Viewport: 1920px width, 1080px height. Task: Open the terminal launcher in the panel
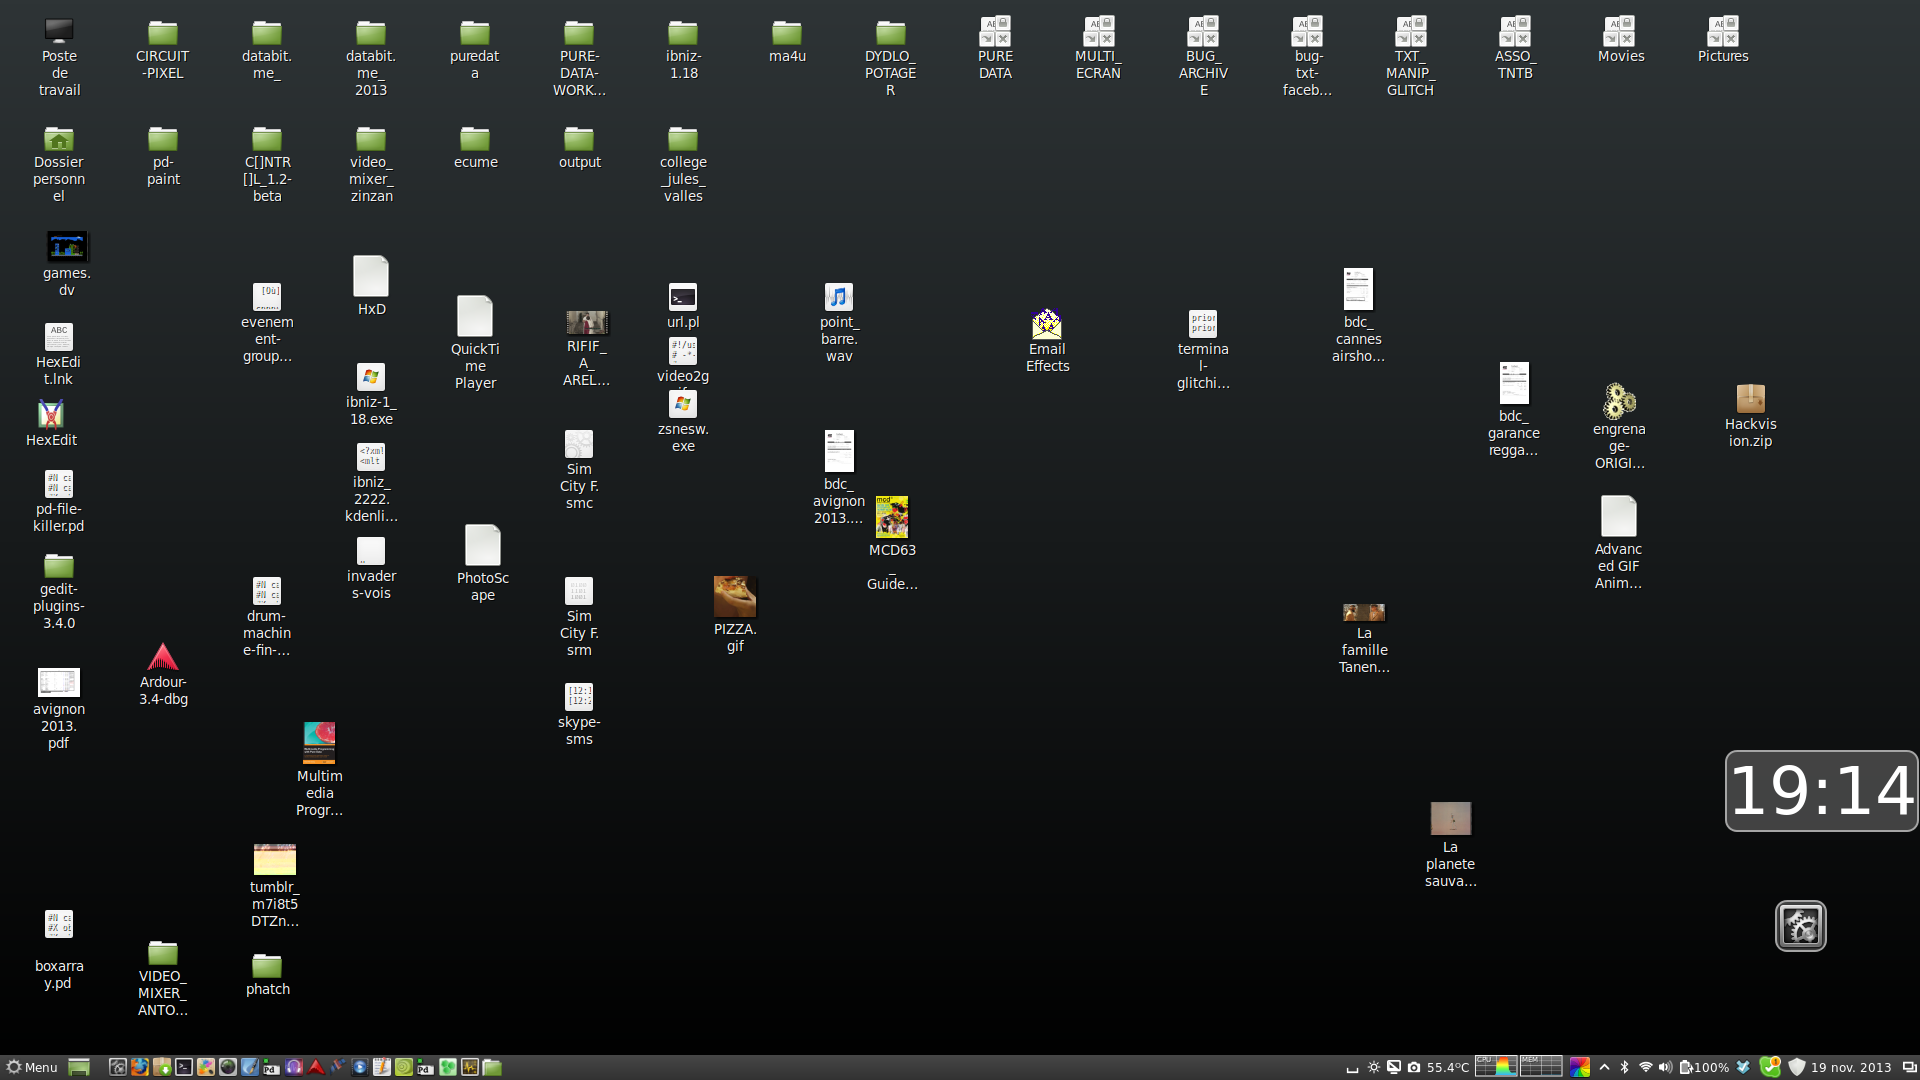point(184,1067)
